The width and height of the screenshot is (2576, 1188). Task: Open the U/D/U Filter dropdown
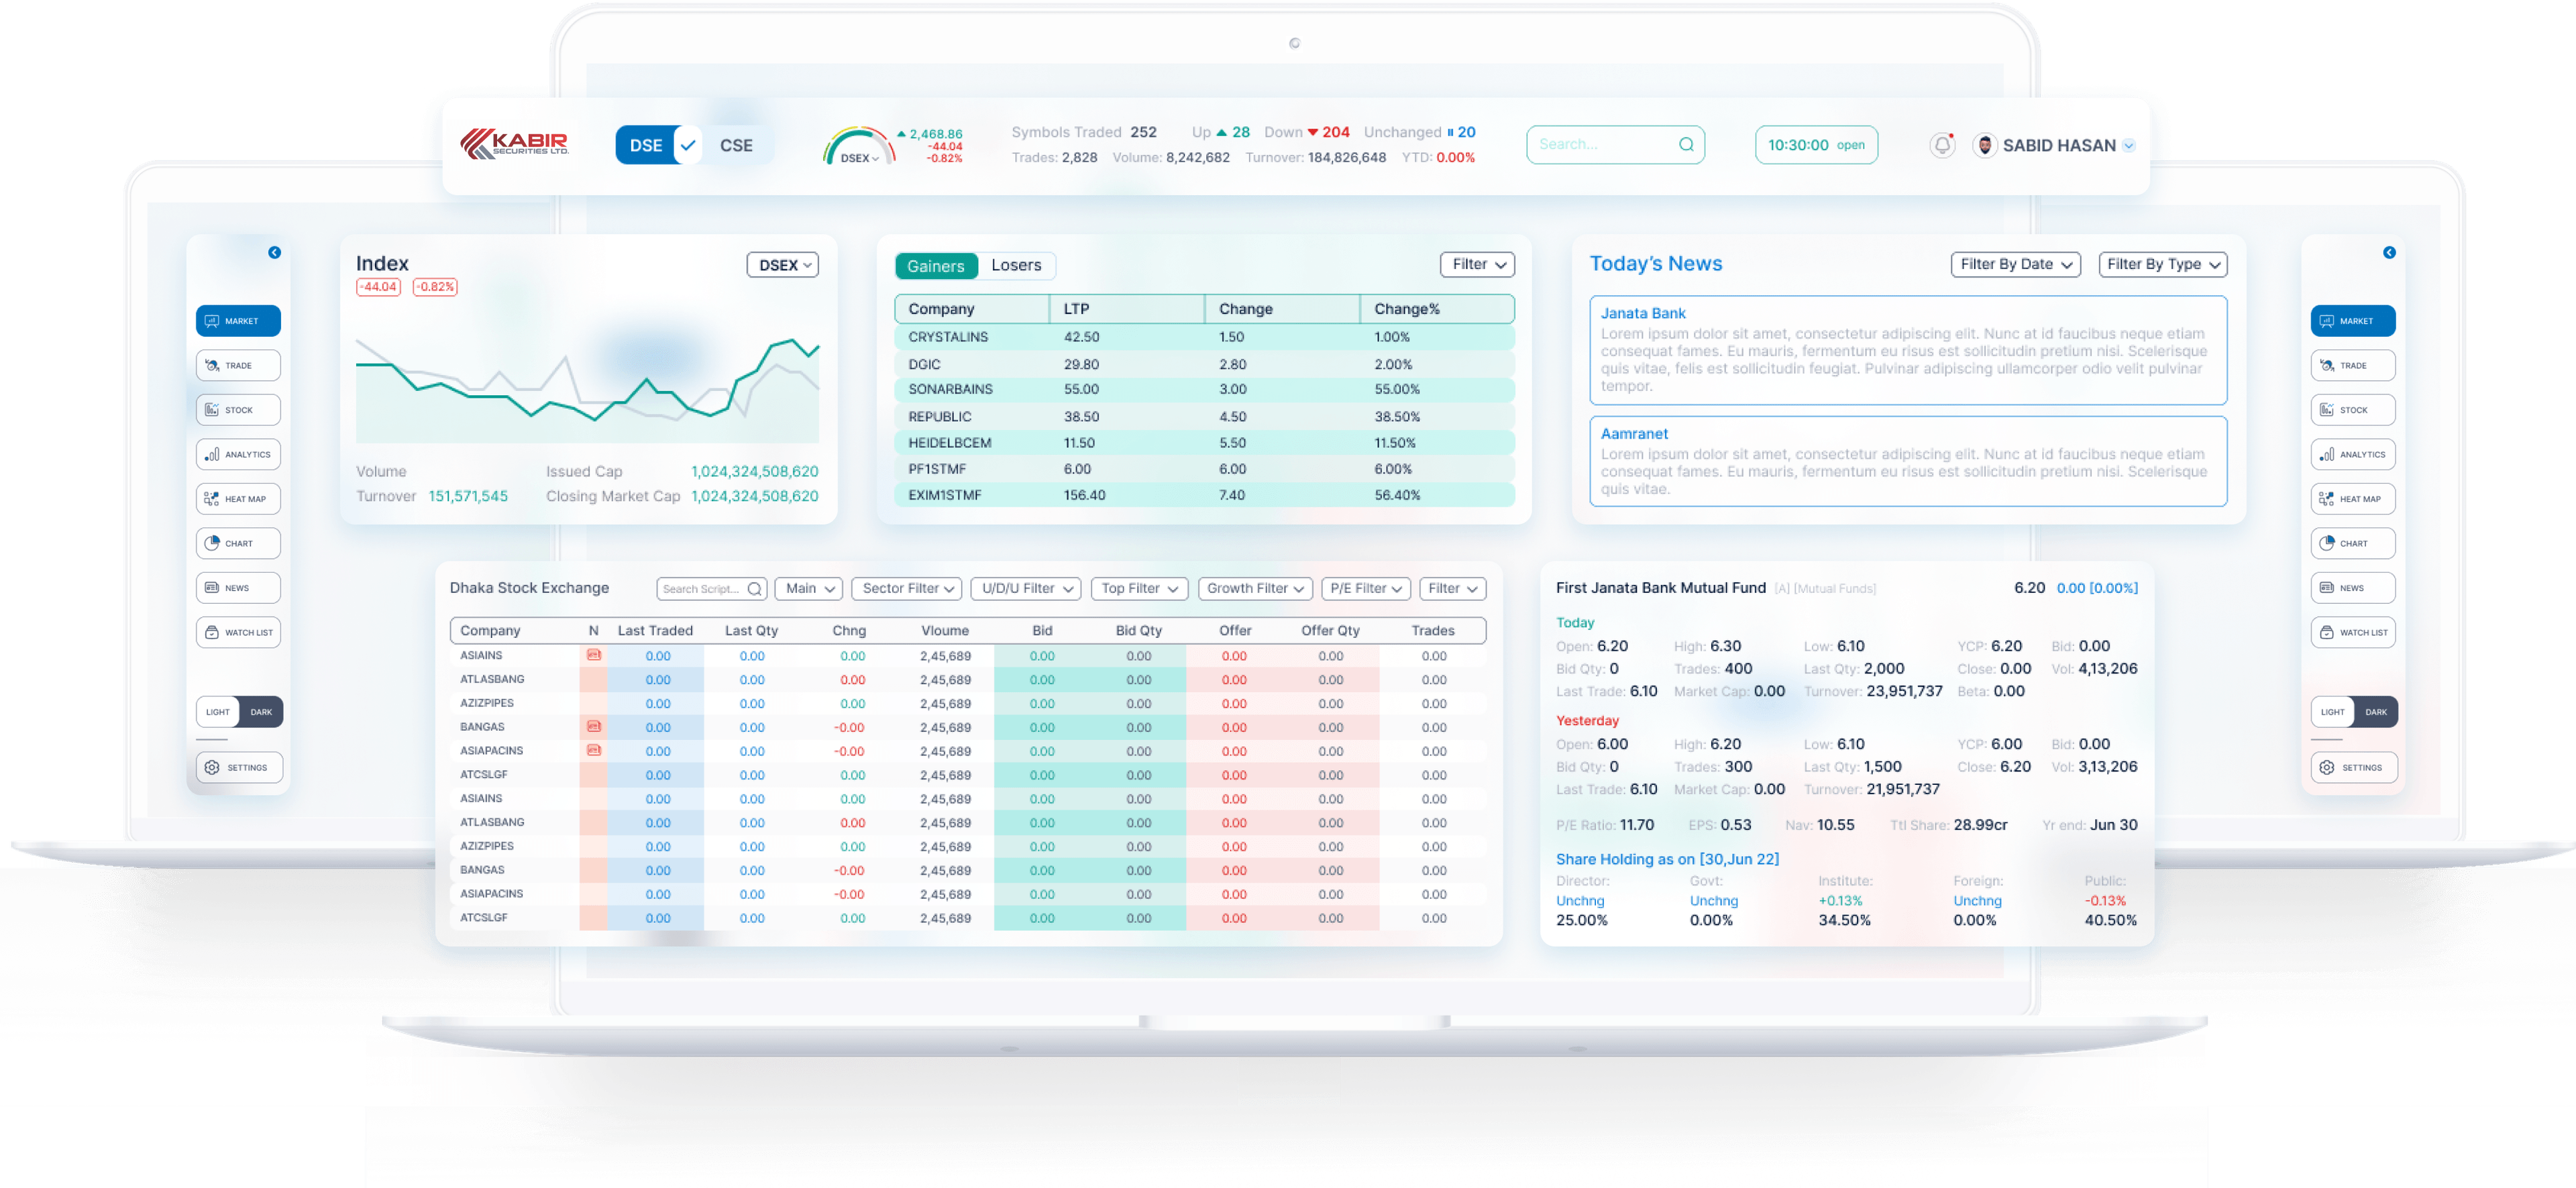click(1026, 589)
